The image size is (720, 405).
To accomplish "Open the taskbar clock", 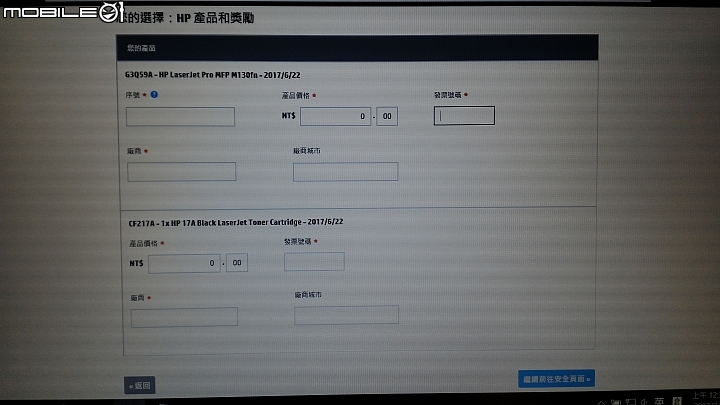I will [705, 399].
